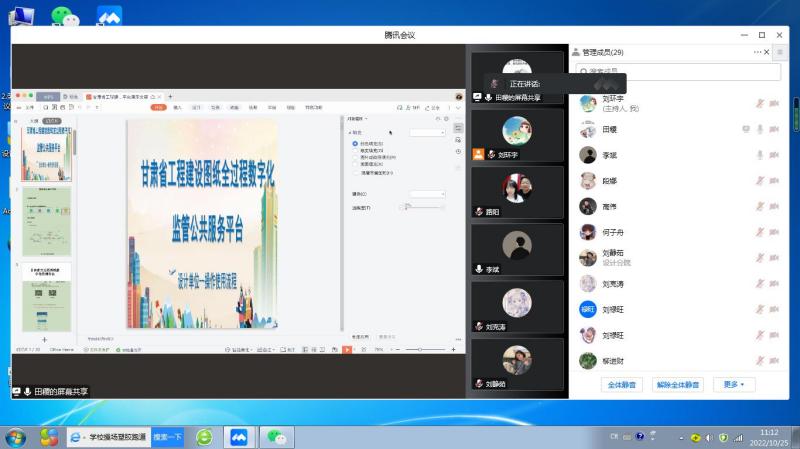The height and width of the screenshot is (449, 800).
Task: Open the WeChat icon in the taskbar
Action: pyautogui.click(x=277, y=437)
